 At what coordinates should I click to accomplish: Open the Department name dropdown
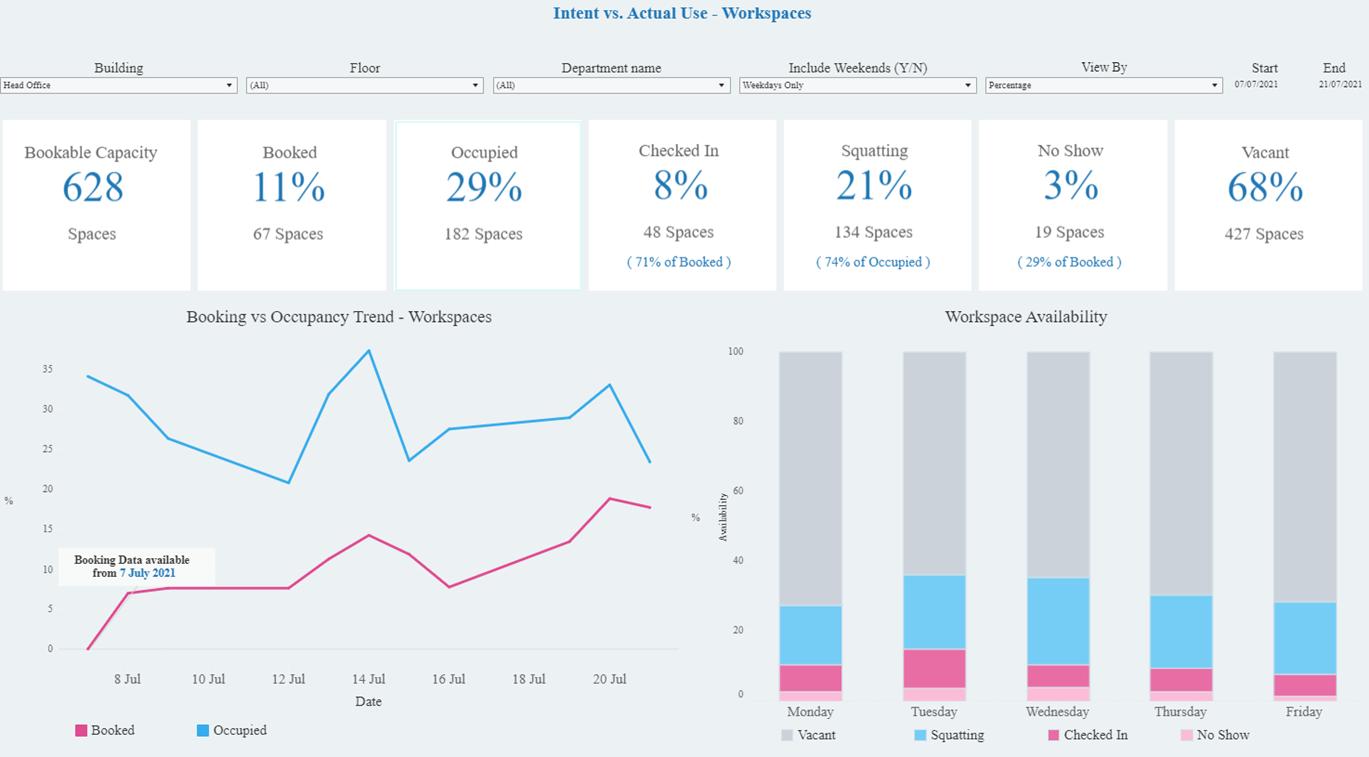tap(720, 85)
